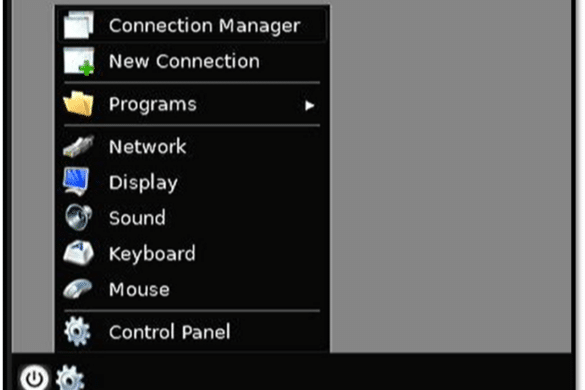Click the Sound speaker icon

[x=78, y=217]
